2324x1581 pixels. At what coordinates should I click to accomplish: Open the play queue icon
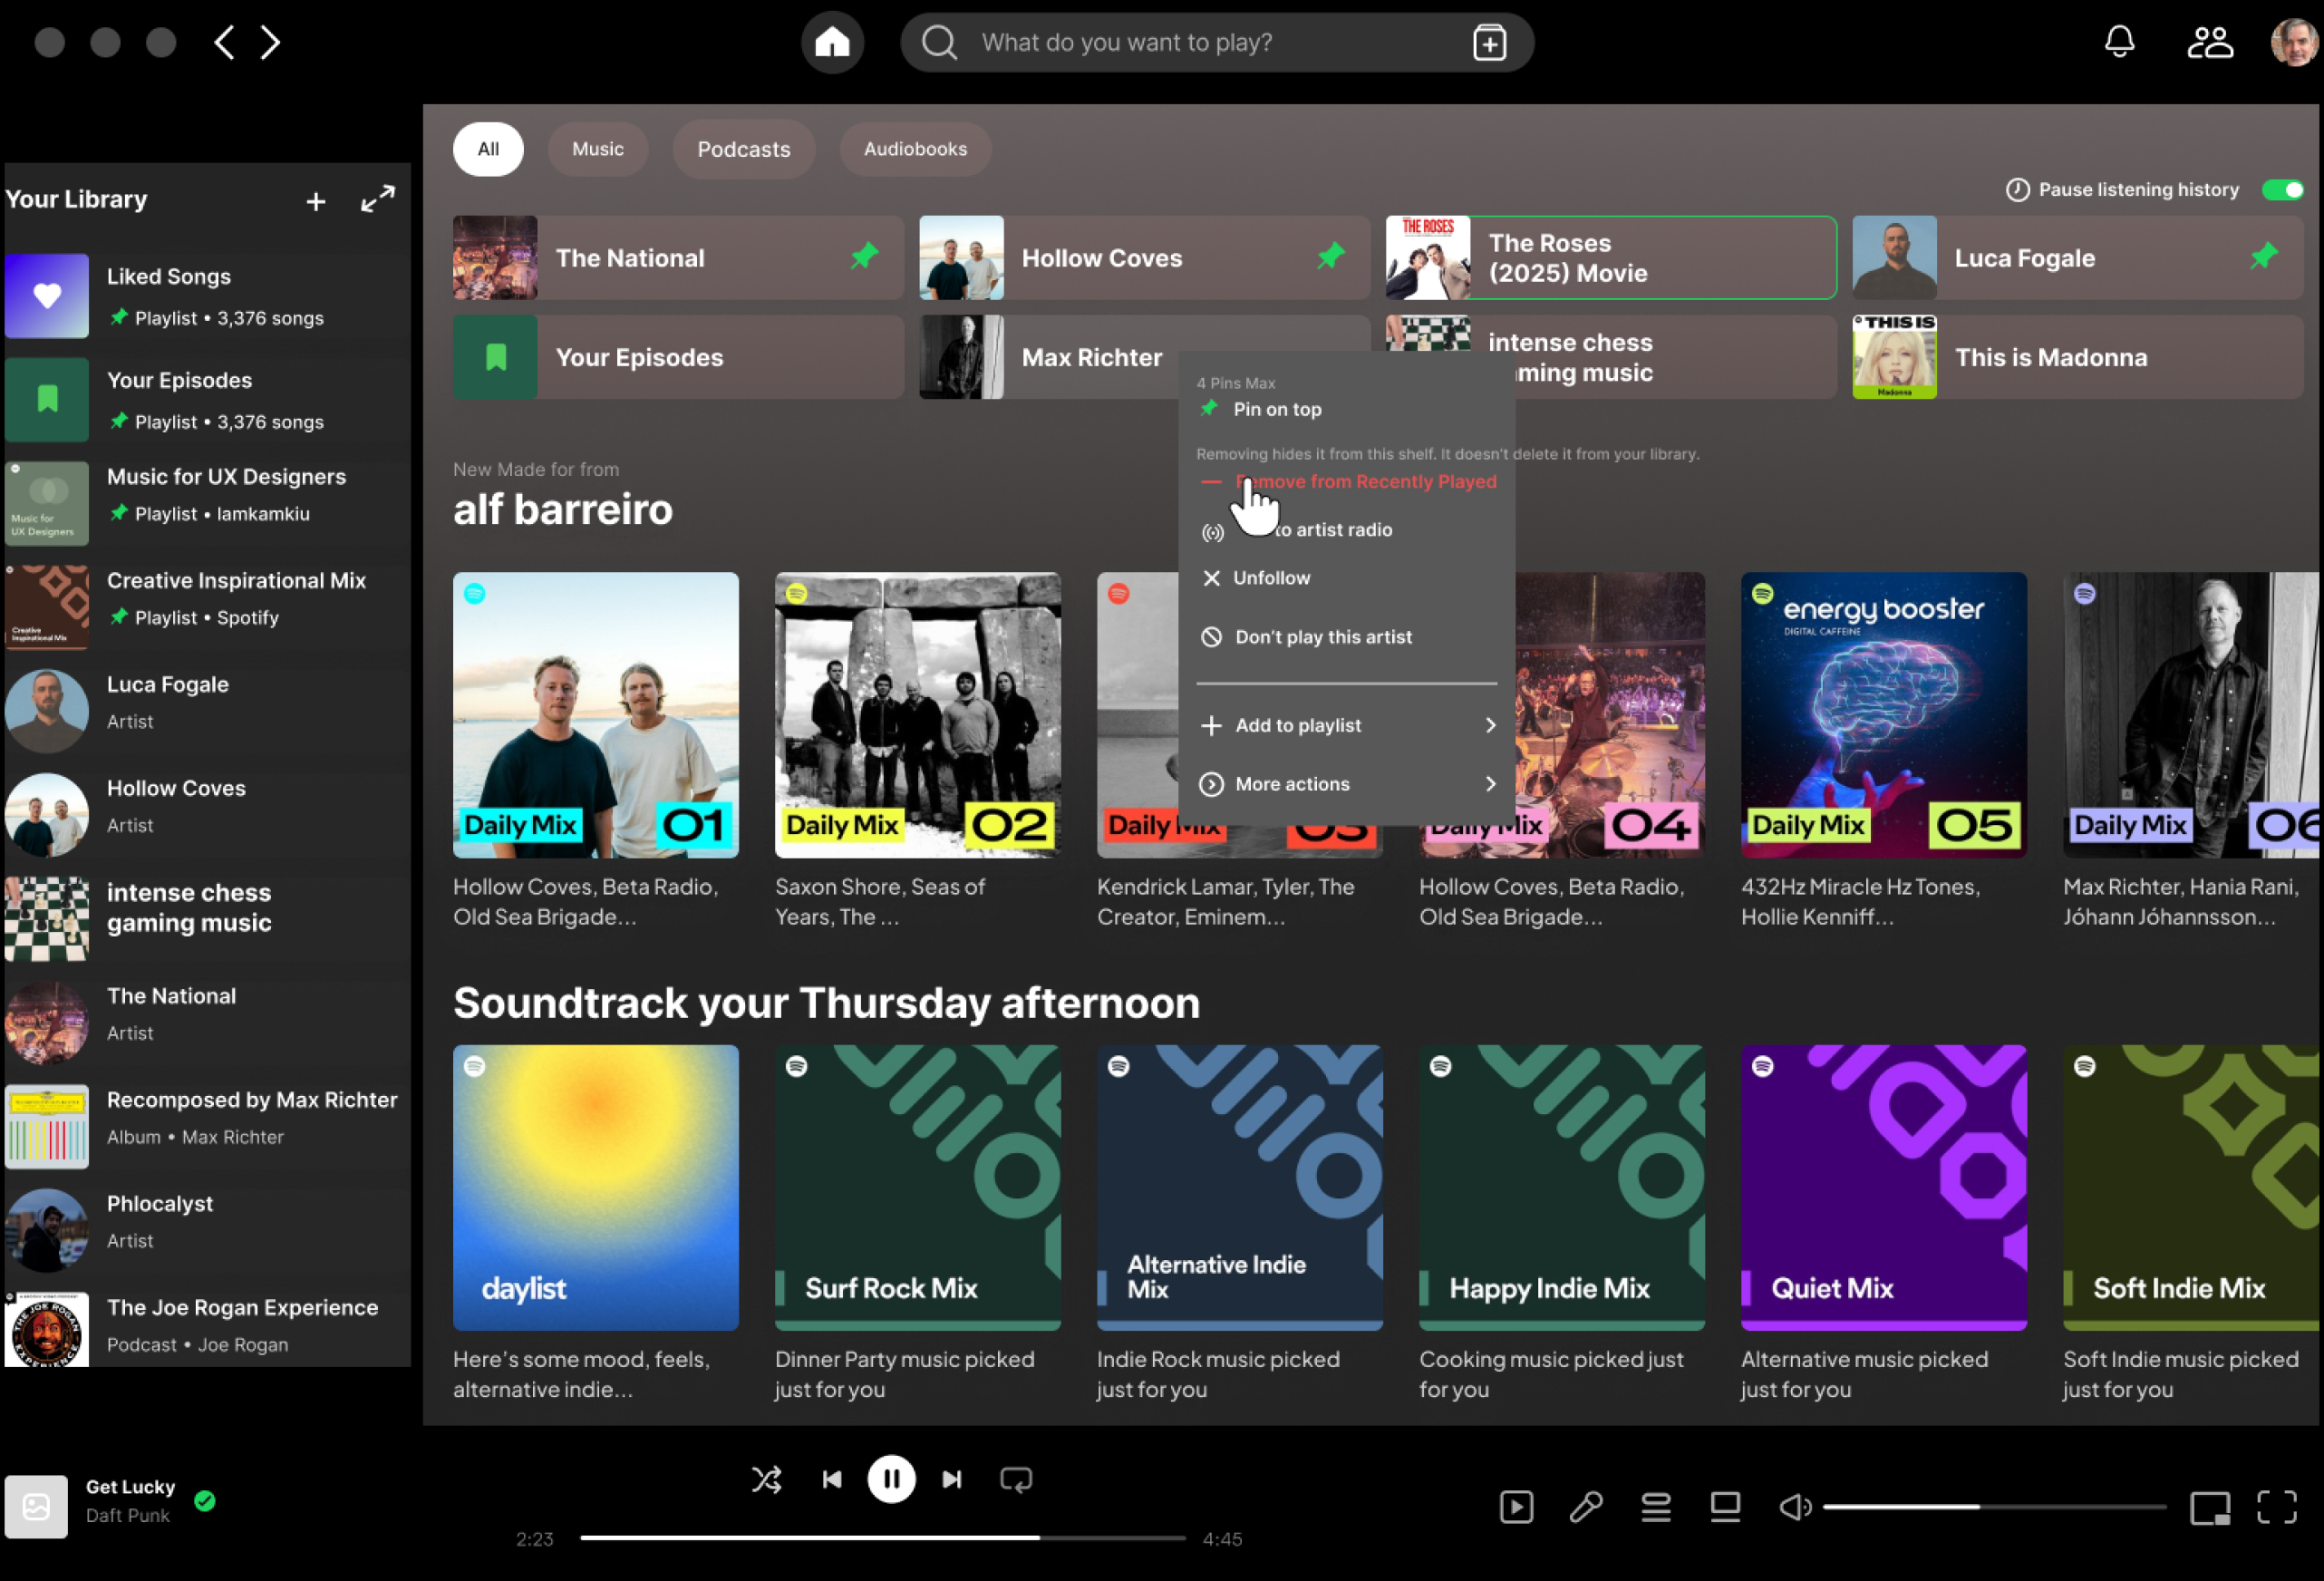coord(1656,1507)
